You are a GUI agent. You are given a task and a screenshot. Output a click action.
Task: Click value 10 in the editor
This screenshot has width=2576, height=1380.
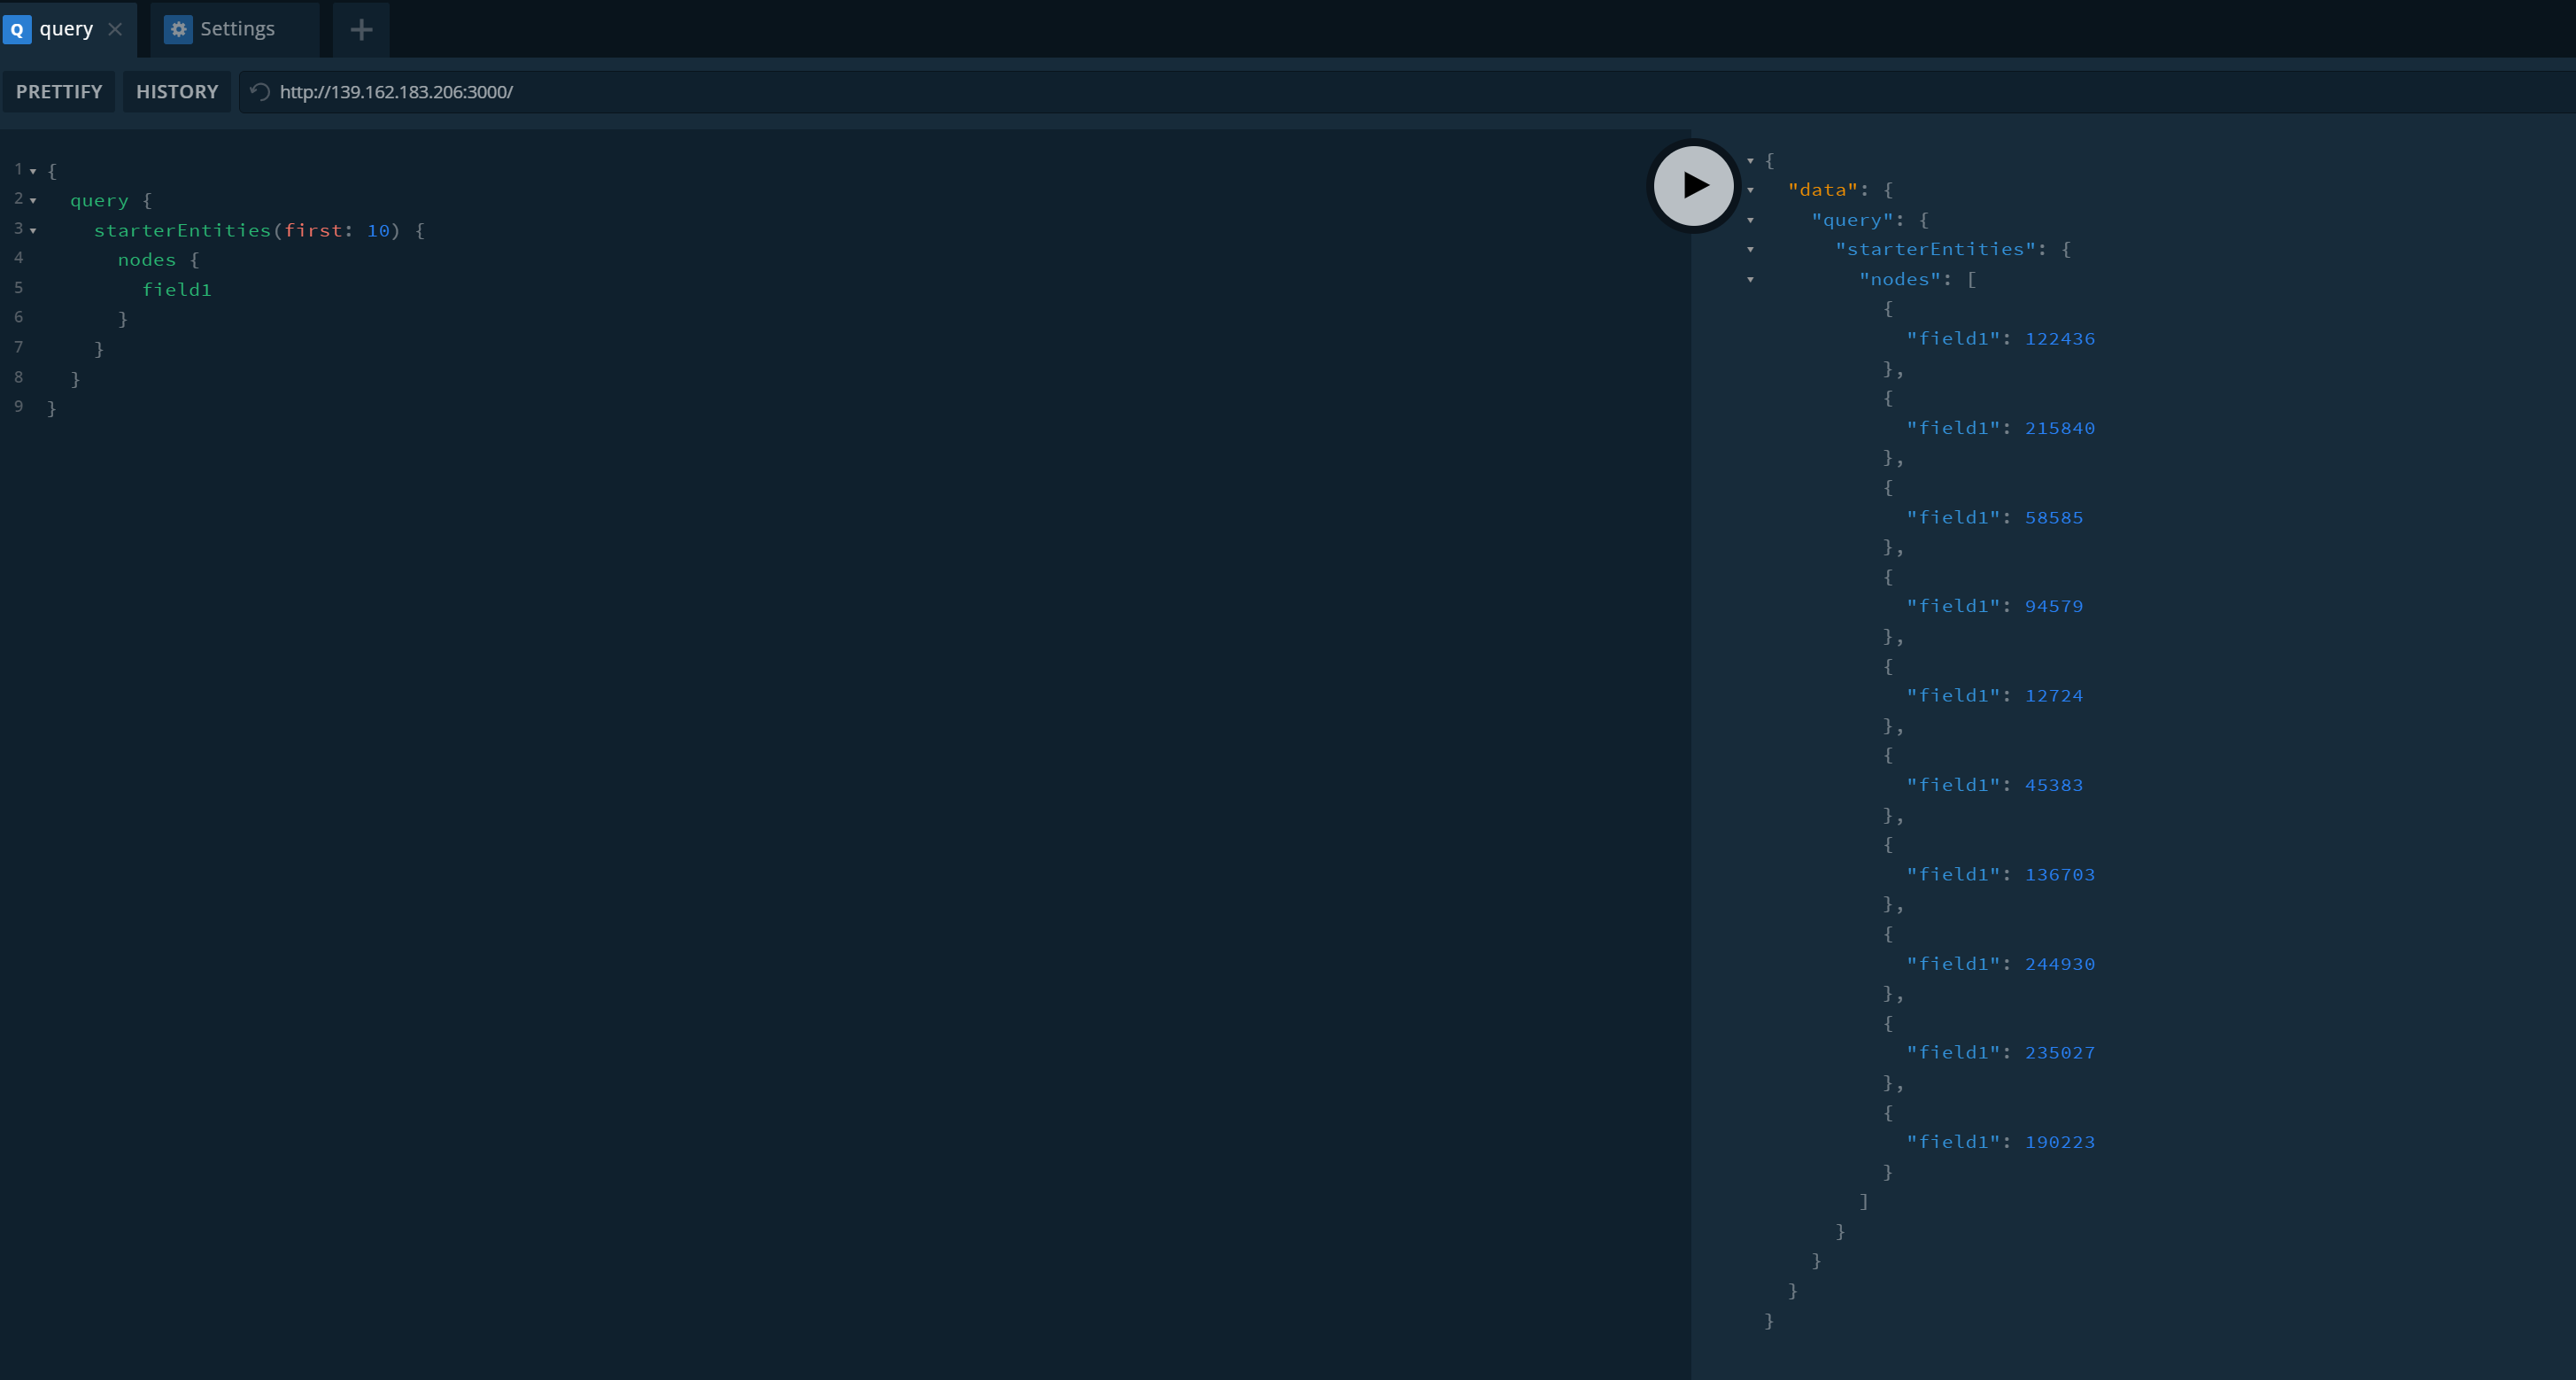point(378,230)
